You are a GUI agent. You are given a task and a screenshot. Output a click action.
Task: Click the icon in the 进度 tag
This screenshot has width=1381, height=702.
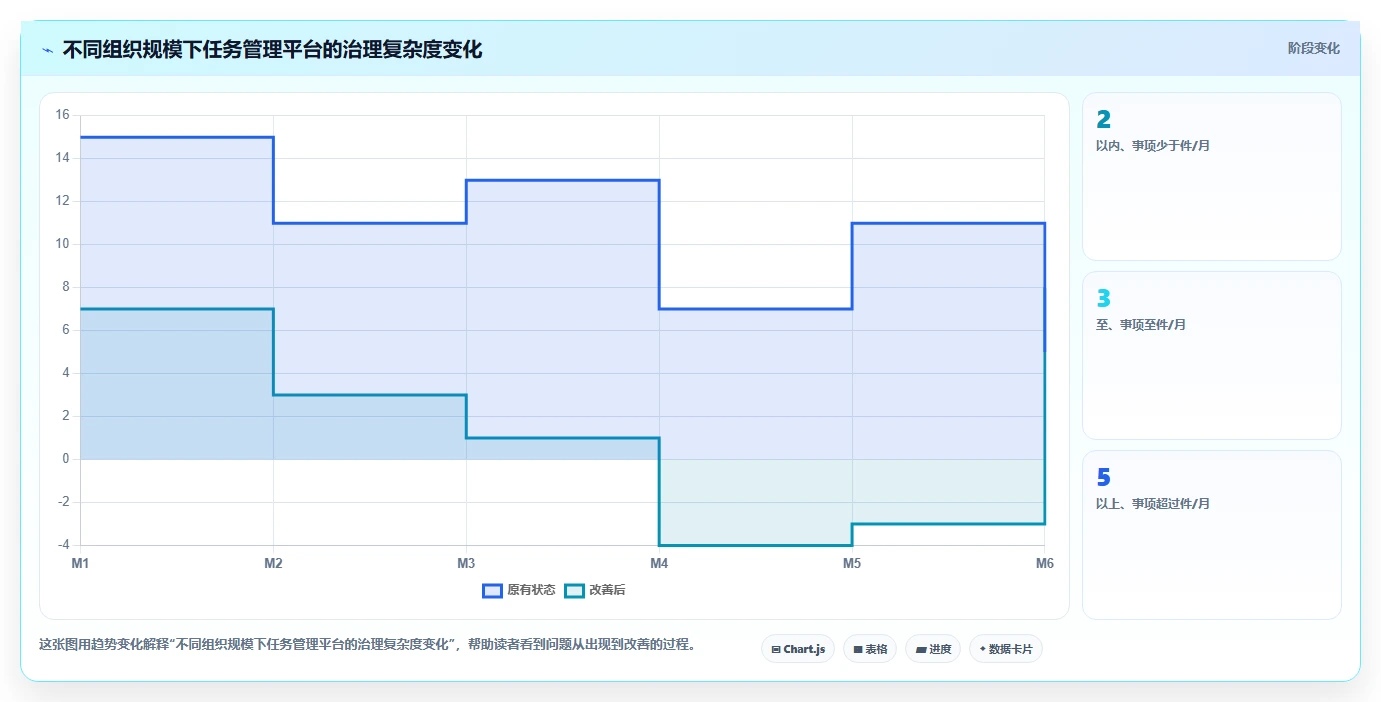tap(920, 650)
